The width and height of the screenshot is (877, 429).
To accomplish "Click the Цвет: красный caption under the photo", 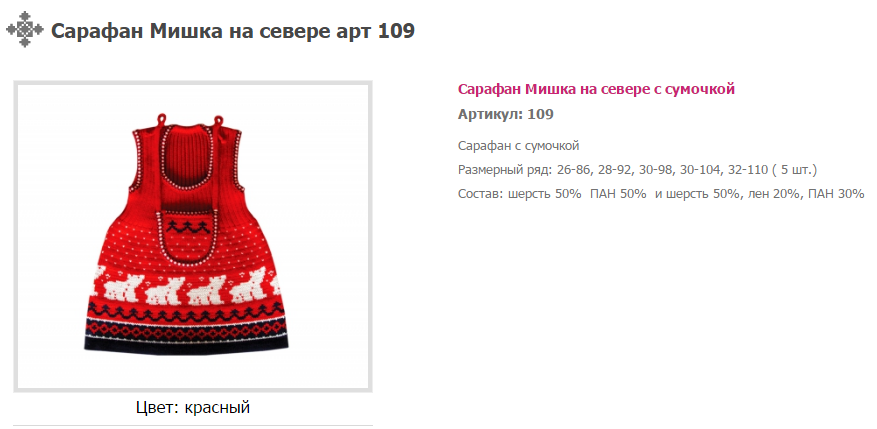I will tap(193, 408).
